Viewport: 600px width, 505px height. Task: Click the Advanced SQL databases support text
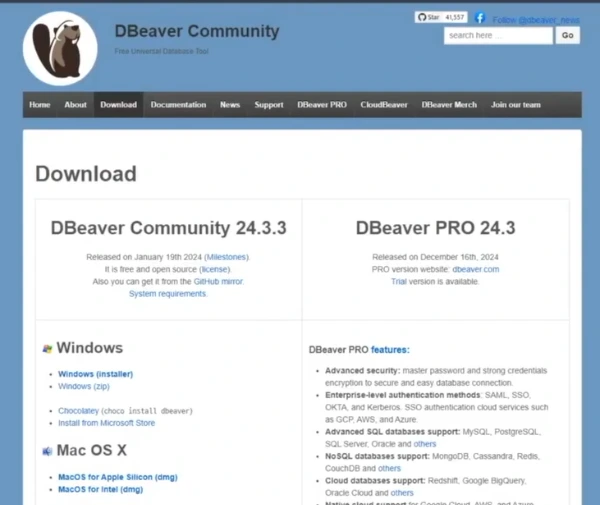(x=393, y=432)
